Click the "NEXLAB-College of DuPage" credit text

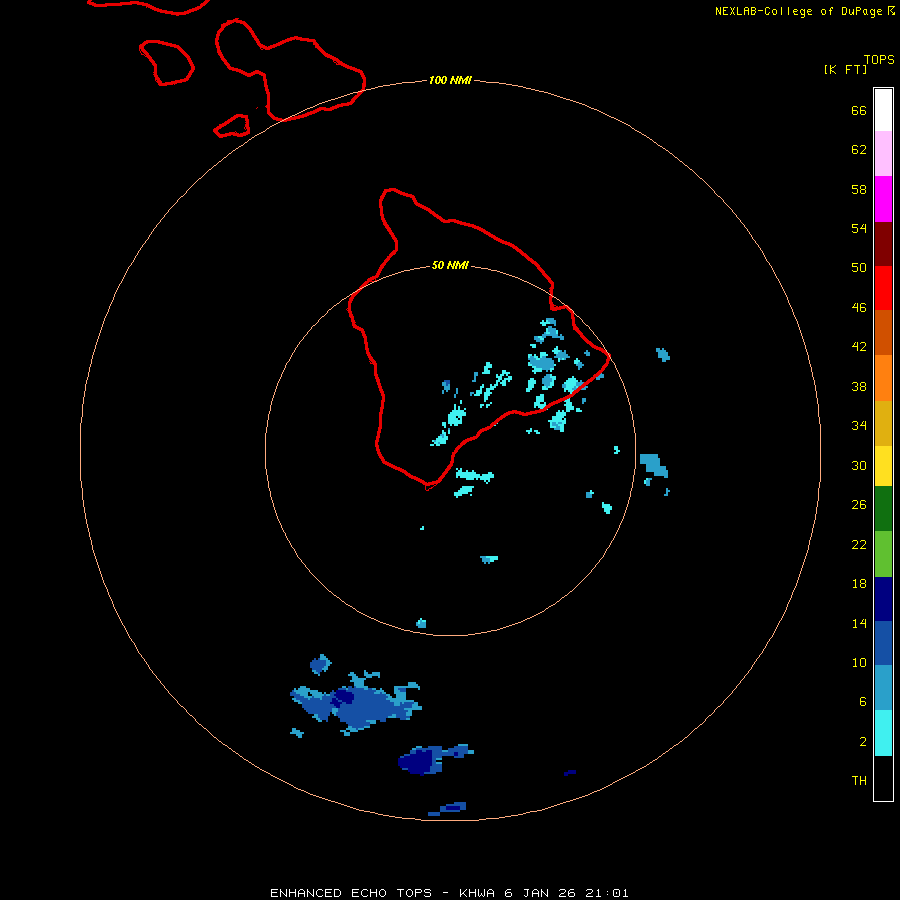point(798,11)
